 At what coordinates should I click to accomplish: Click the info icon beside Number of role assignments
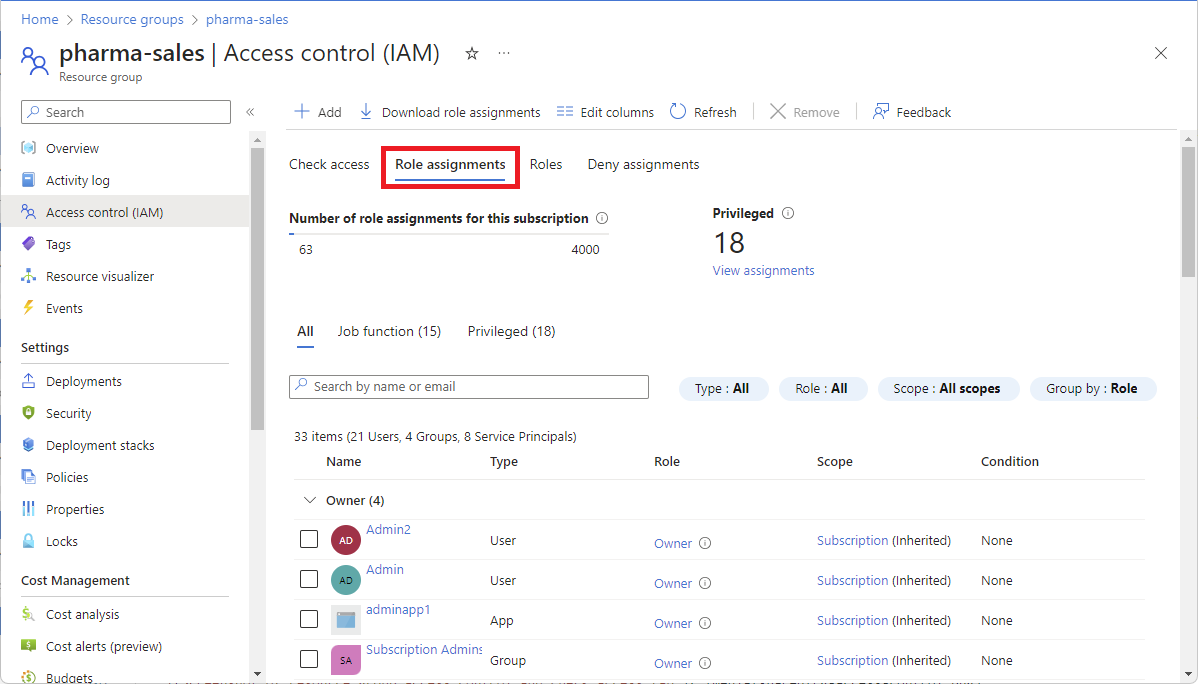pyautogui.click(x=602, y=219)
